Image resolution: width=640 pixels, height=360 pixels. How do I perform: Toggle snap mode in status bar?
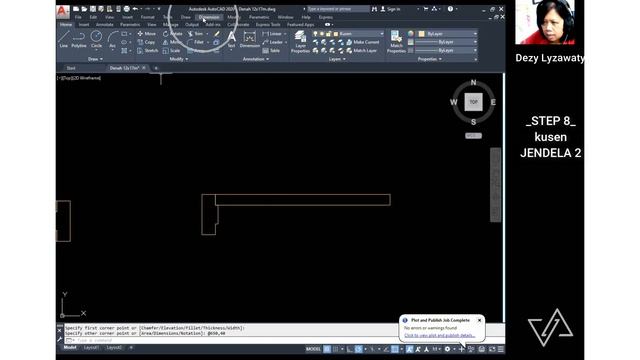pyautogui.click(x=336, y=349)
